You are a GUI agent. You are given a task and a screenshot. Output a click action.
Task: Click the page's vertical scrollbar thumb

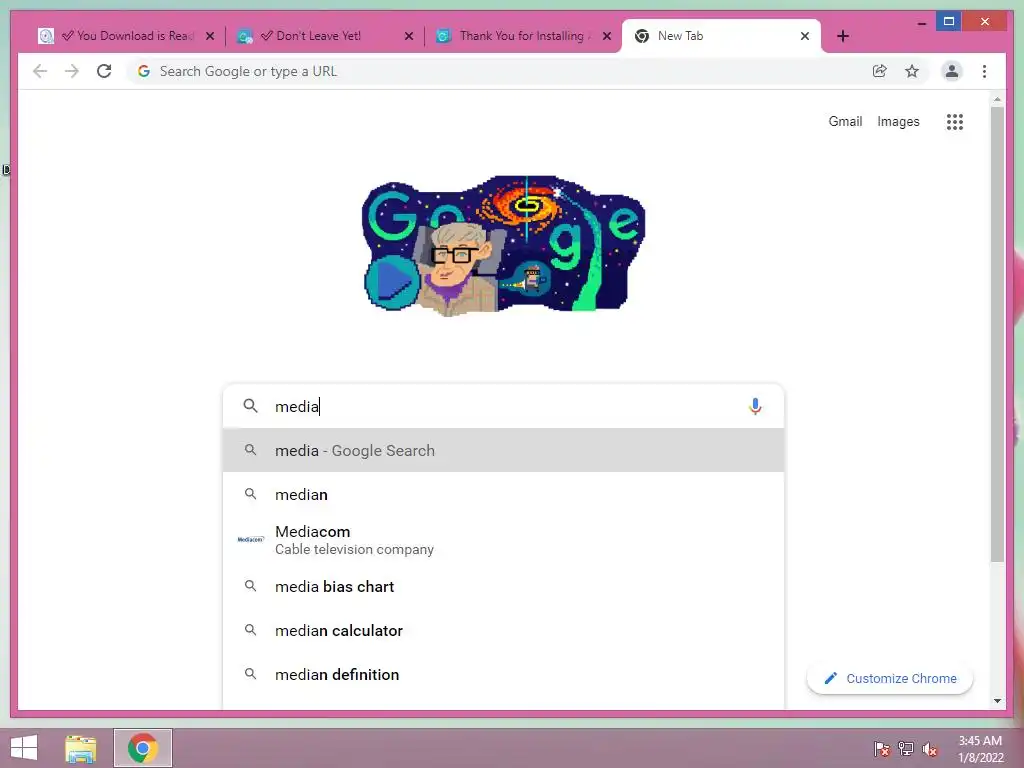997,333
